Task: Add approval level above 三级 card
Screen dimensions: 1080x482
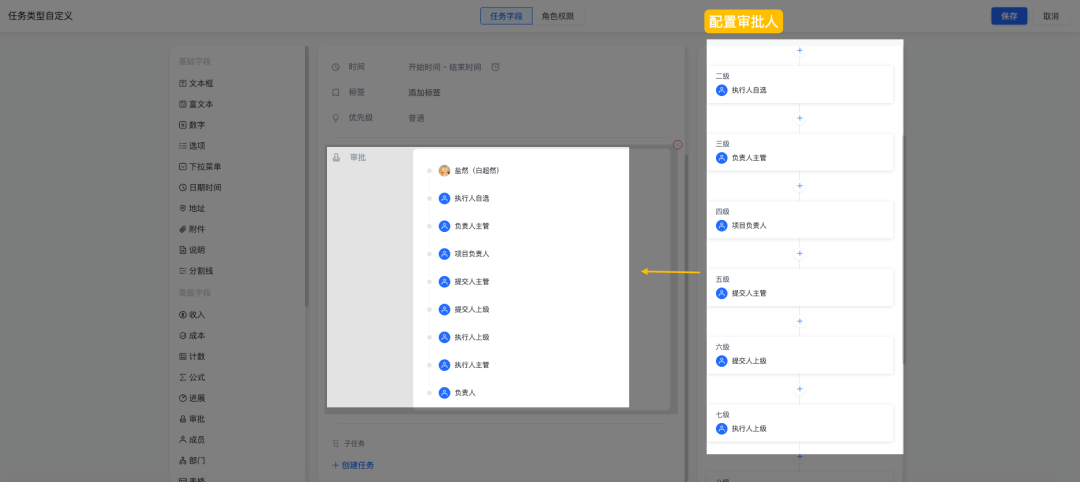Action: point(799,118)
